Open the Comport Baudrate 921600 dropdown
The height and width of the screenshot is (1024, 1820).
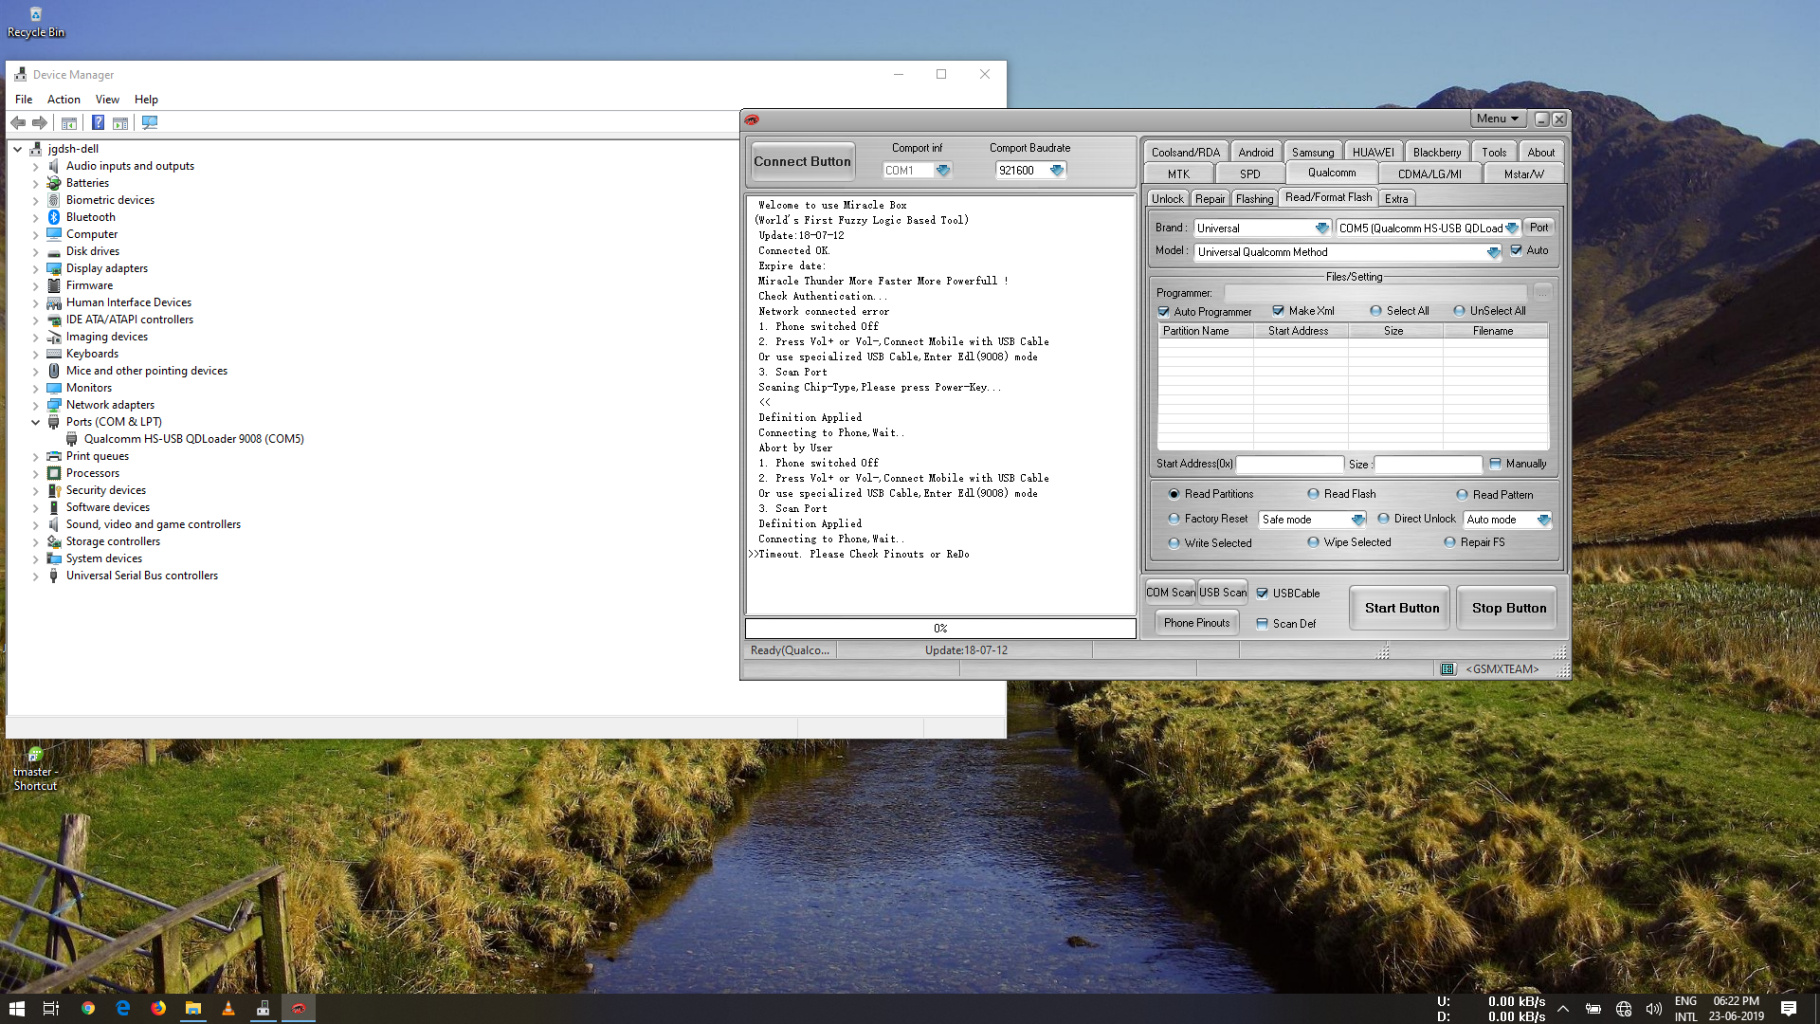(1057, 170)
